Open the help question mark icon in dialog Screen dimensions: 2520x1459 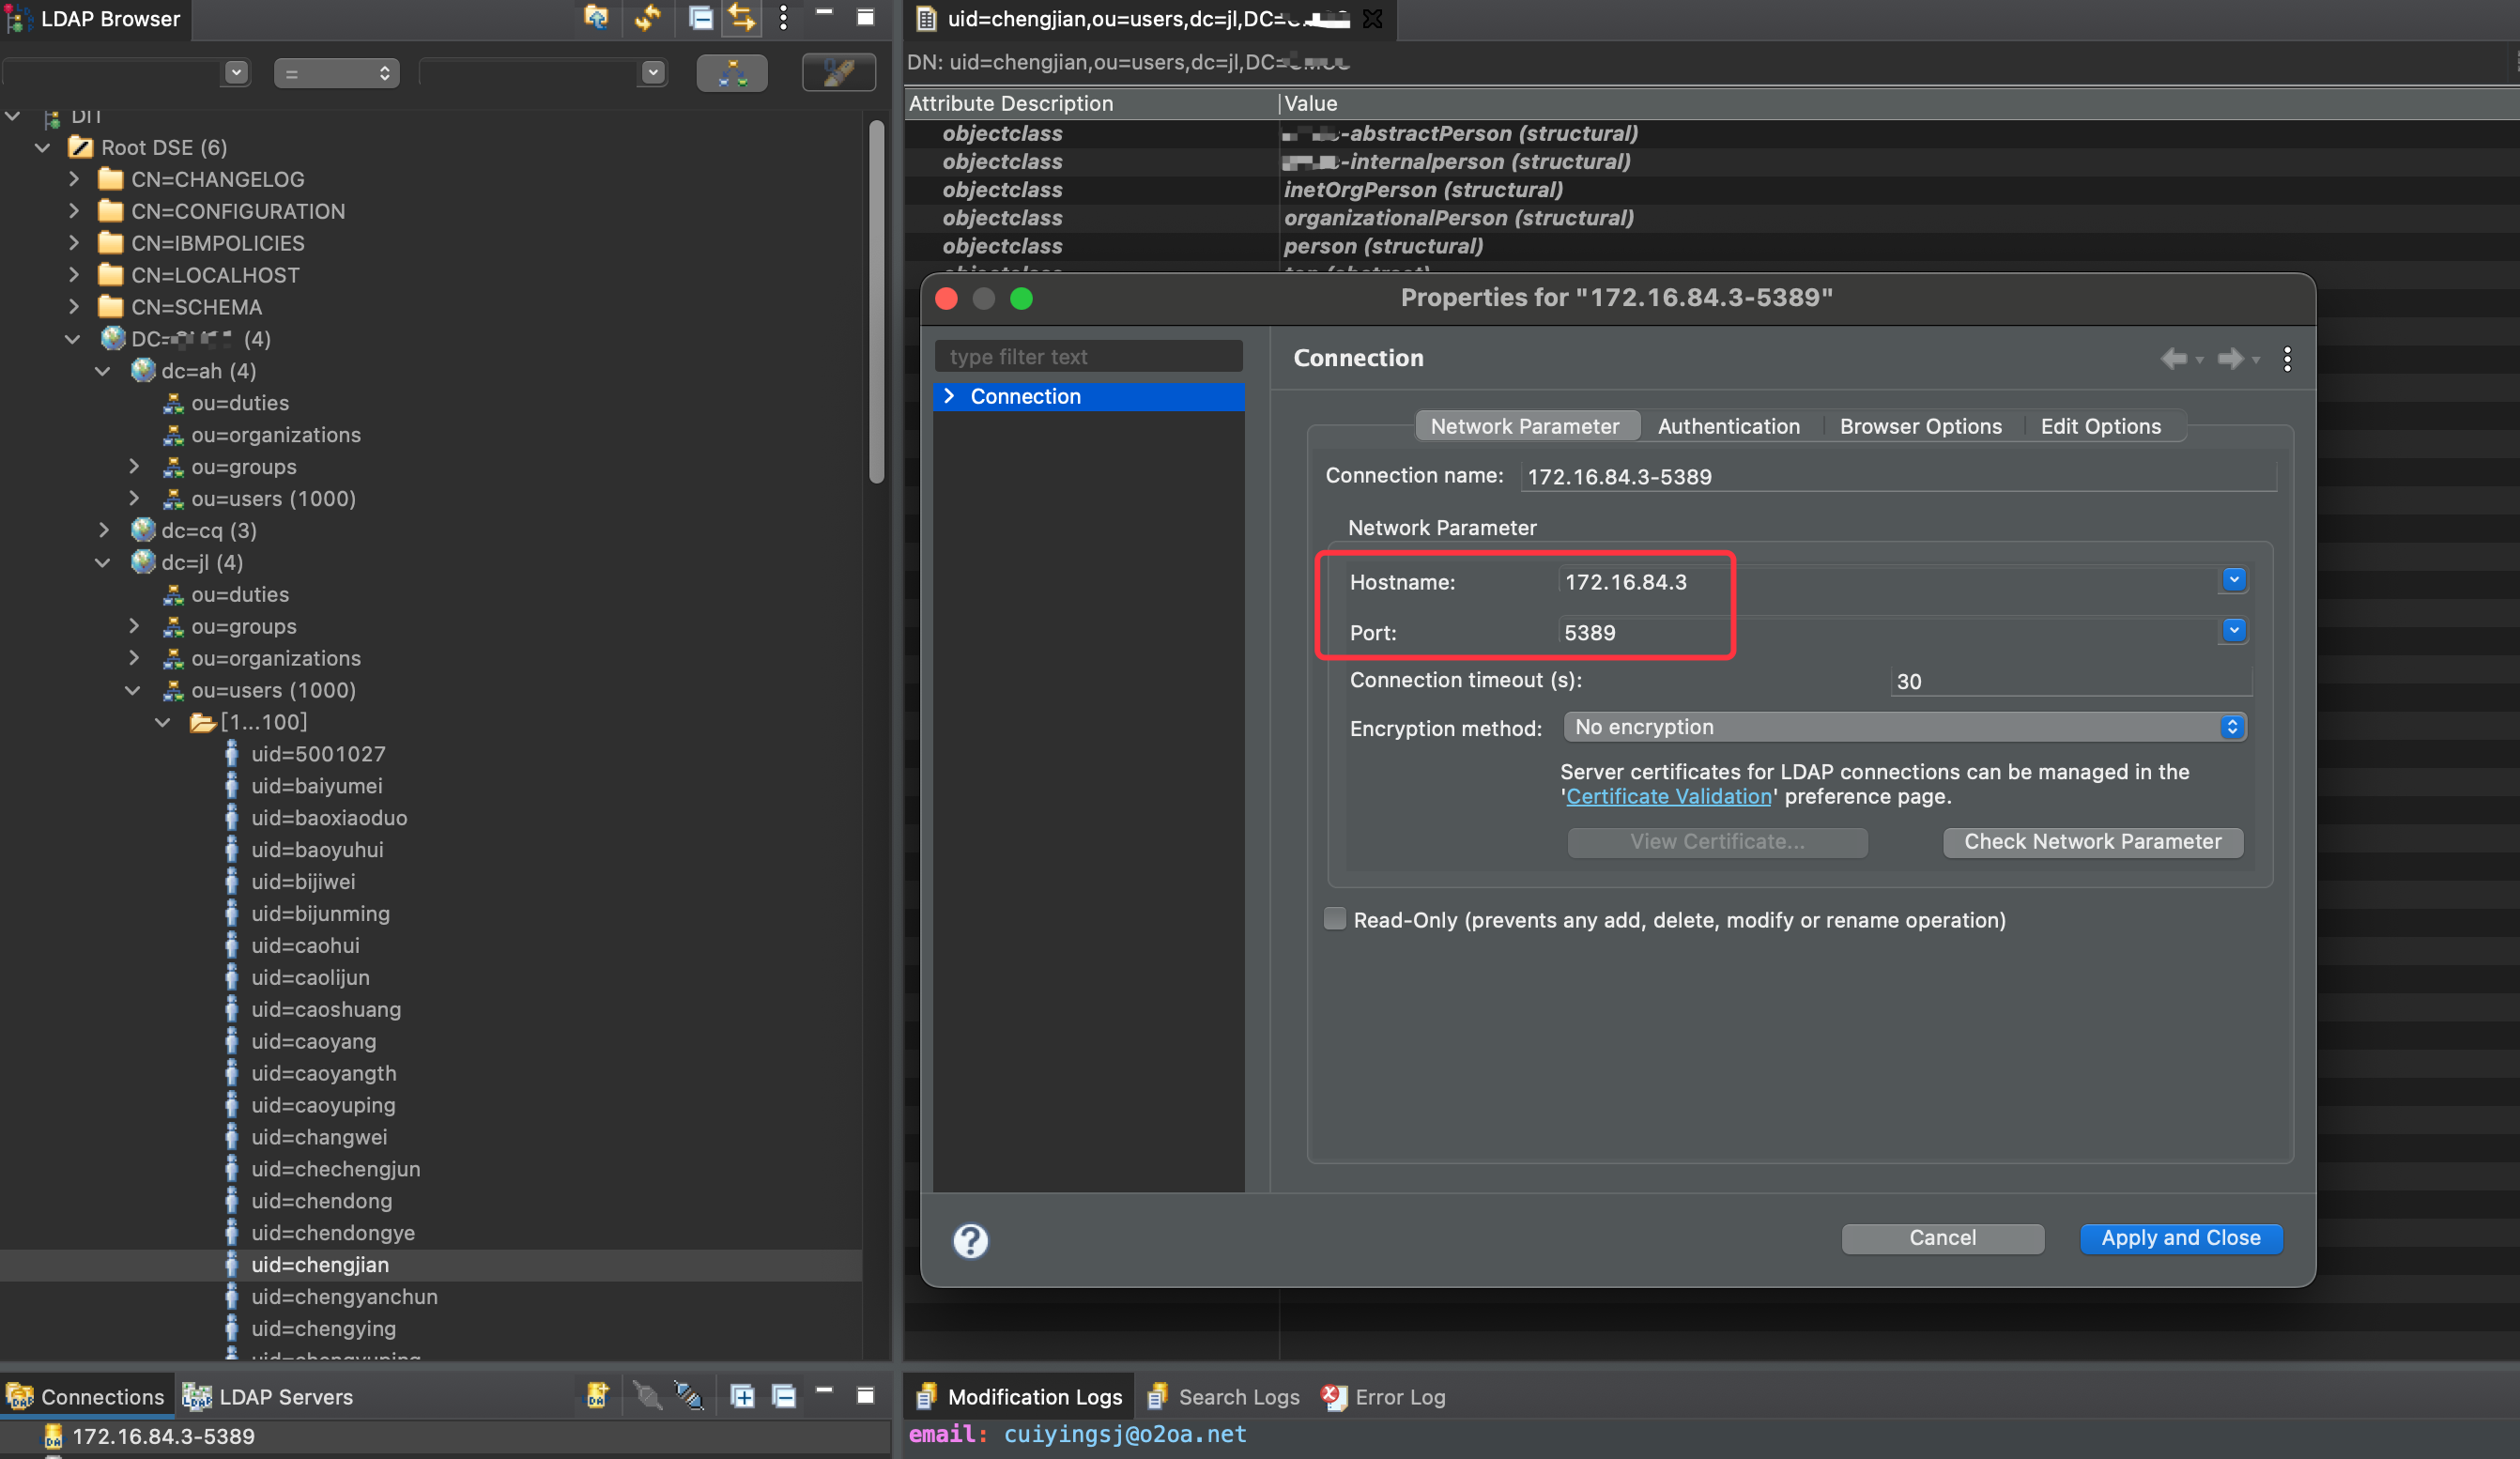969,1240
